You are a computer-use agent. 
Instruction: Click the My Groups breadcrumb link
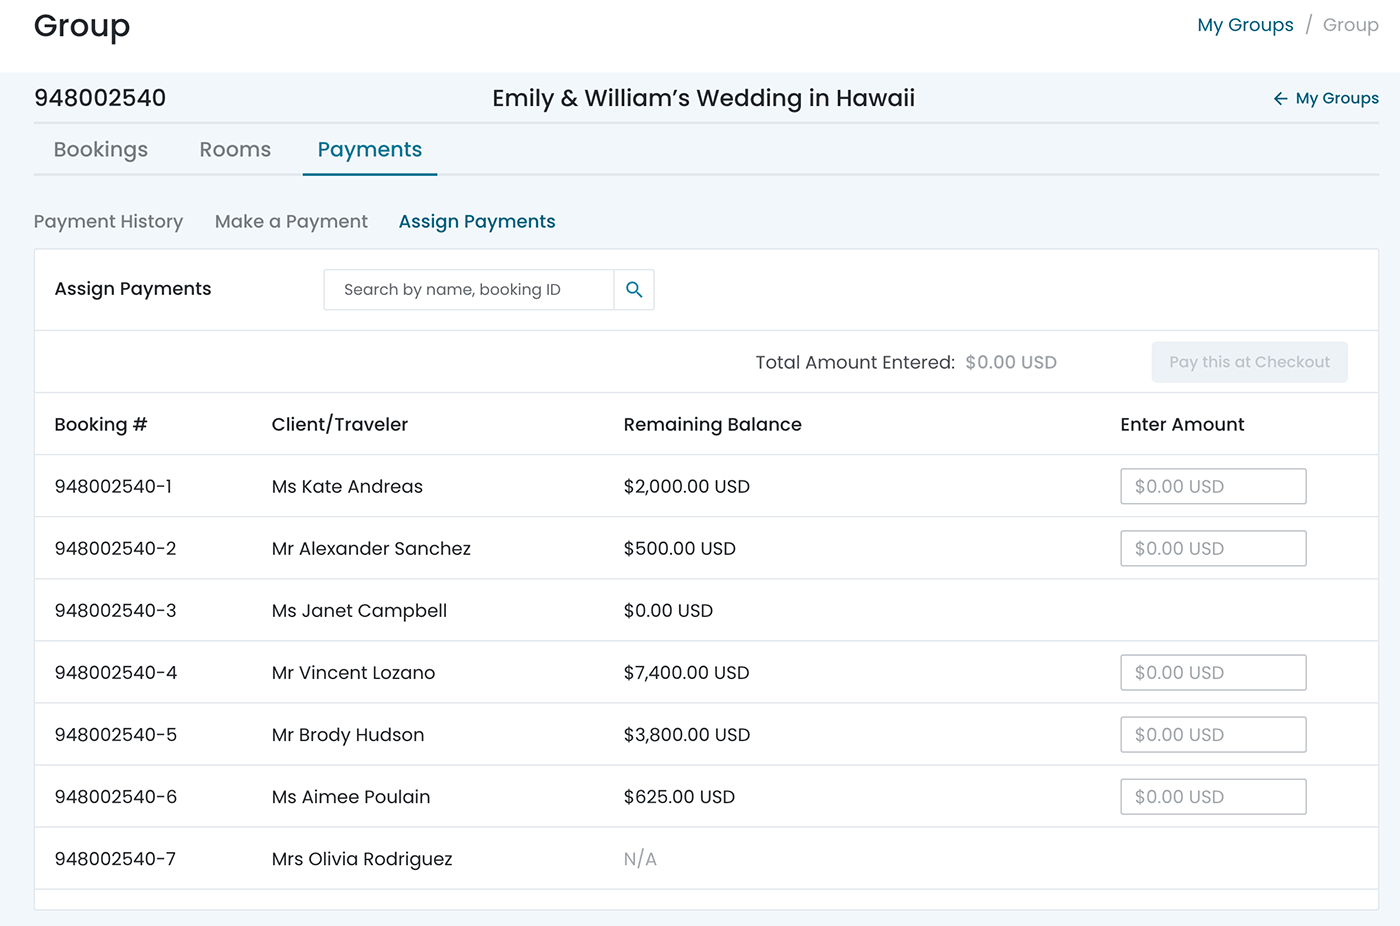pos(1245,25)
